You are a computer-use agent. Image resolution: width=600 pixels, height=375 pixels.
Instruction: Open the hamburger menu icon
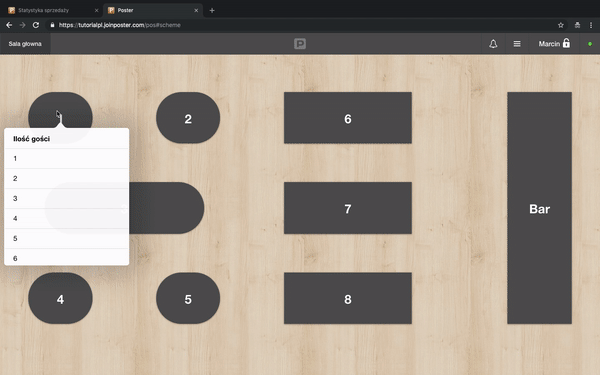pyautogui.click(x=517, y=44)
